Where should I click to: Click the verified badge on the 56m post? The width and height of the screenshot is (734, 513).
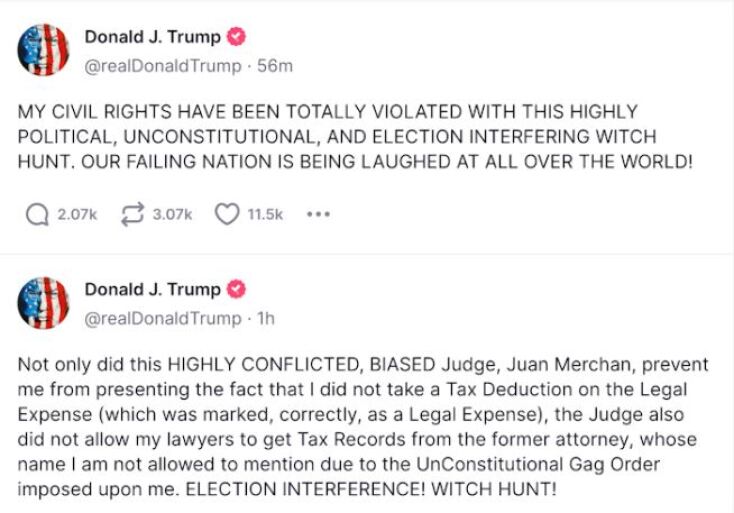[237, 38]
